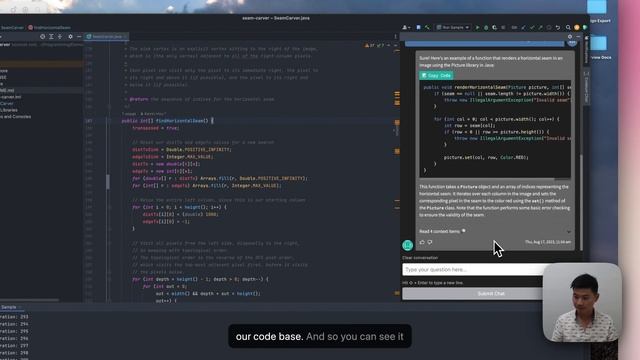Click the findHorizontalSeam breadcrumb item
Screen dimensions: 640x360
pyautogui.click(x=49, y=28)
